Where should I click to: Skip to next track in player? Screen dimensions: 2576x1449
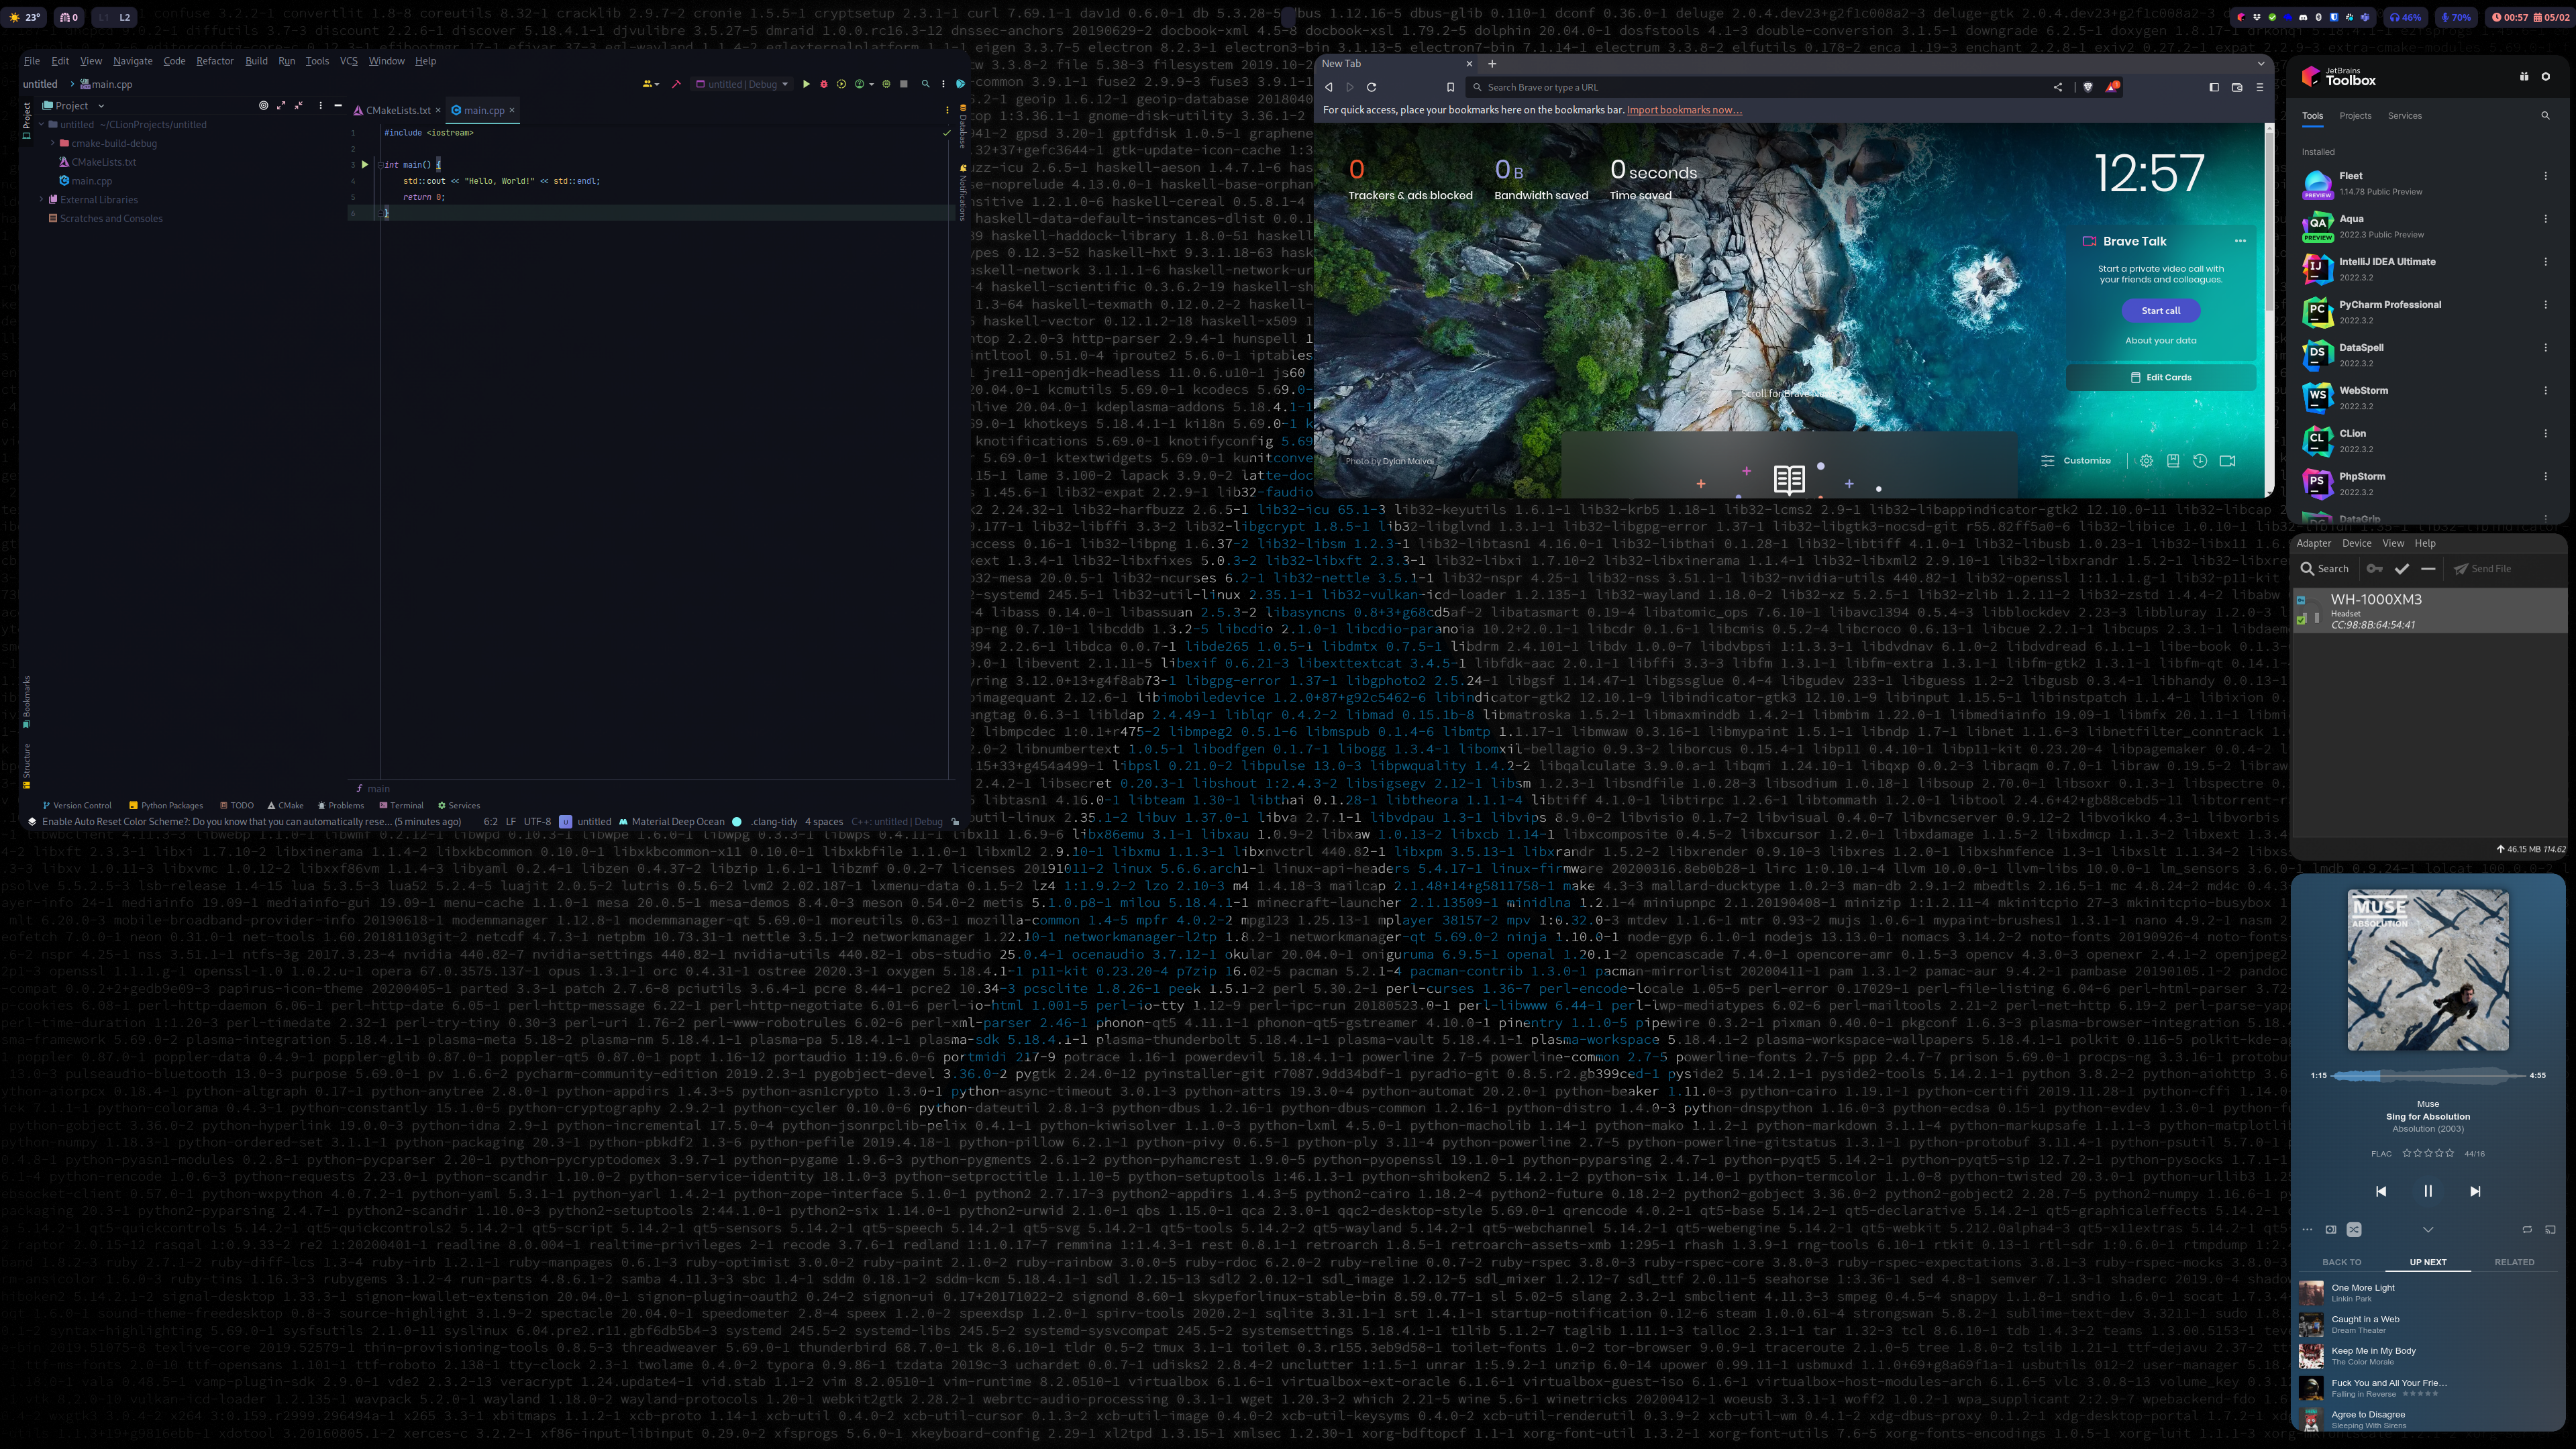click(2475, 1191)
